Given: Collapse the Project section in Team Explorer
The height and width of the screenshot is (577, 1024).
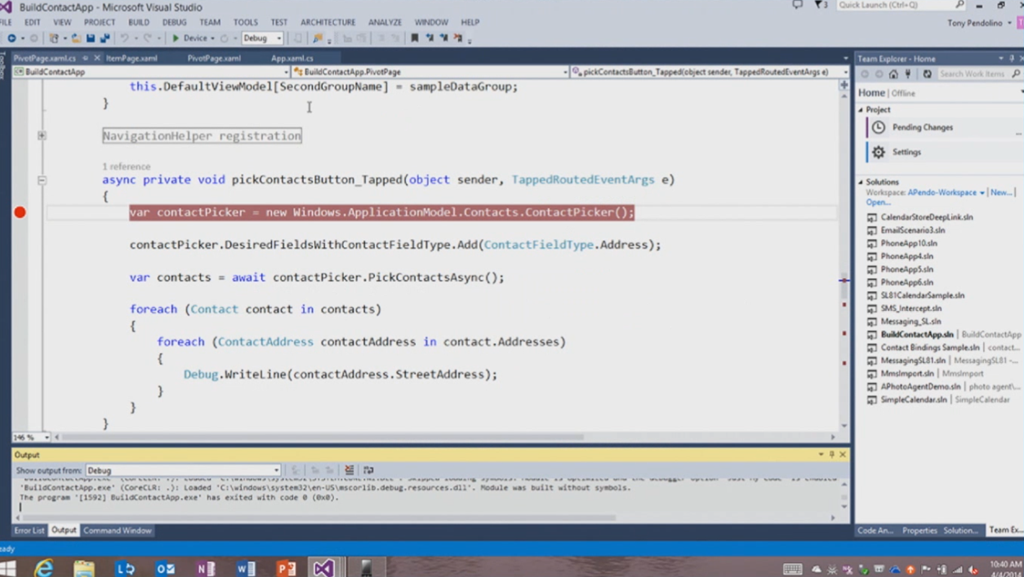Looking at the screenshot, I should (861, 110).
